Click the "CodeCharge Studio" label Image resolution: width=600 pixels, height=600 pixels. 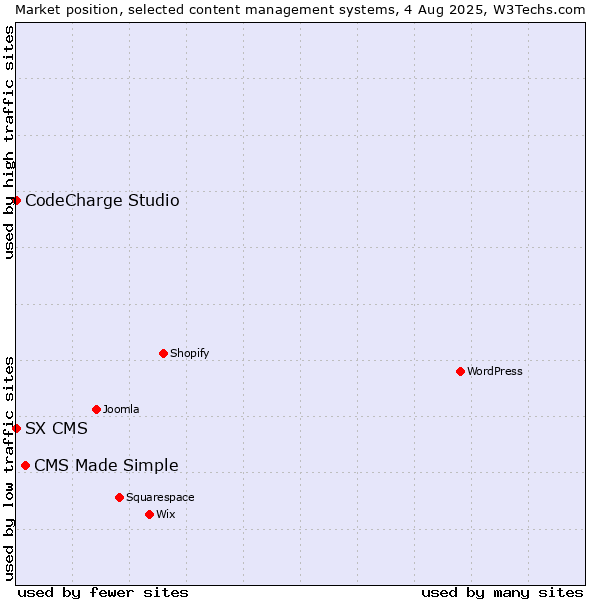(x=102, y=201)
